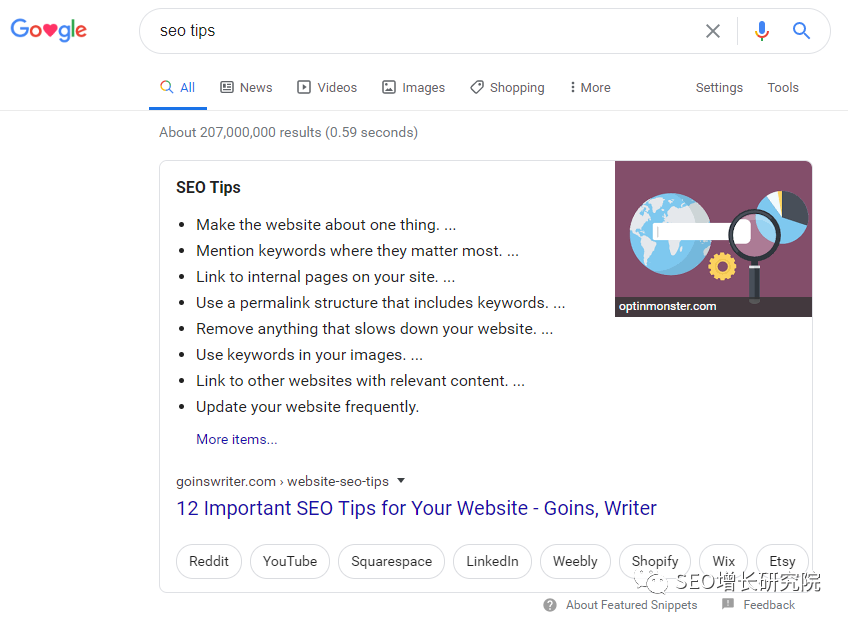Click the SEO Tips snippet heading
848x619 pixels.
click(208, 188)
